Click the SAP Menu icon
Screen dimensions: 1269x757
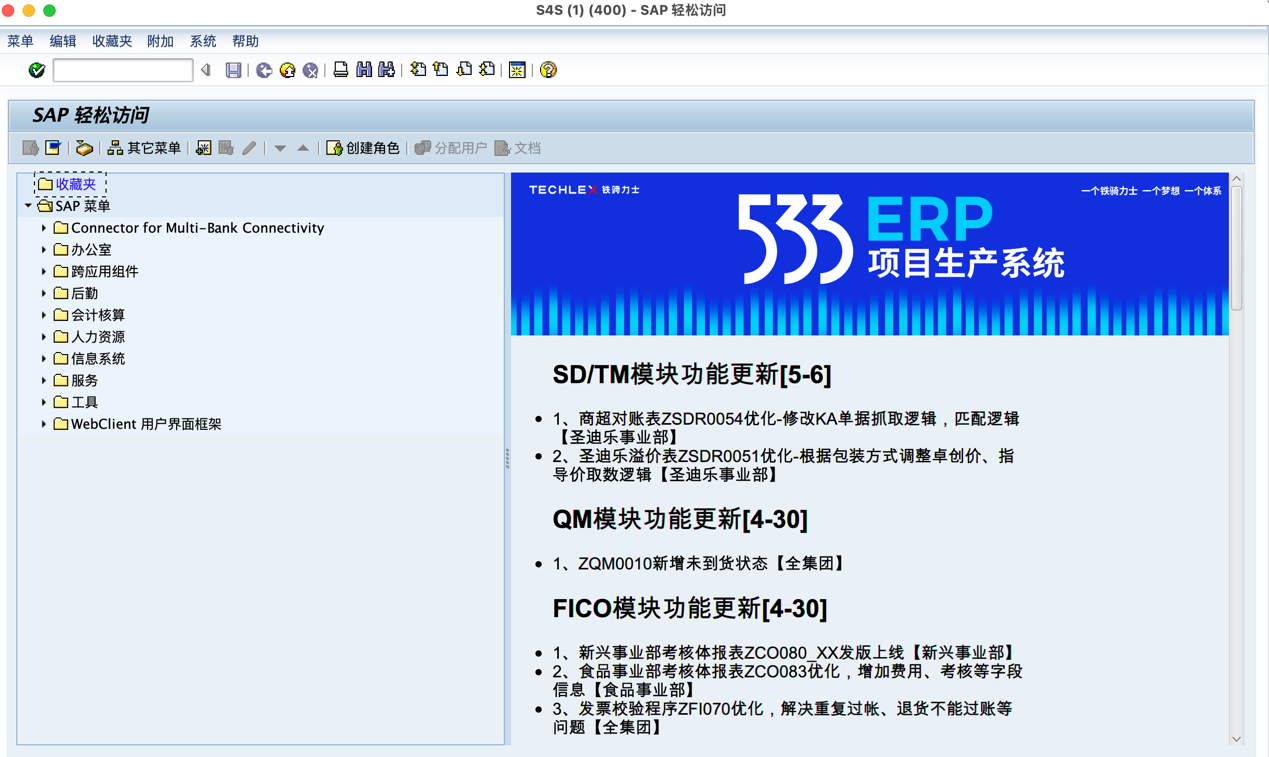(x=53, y=148)
